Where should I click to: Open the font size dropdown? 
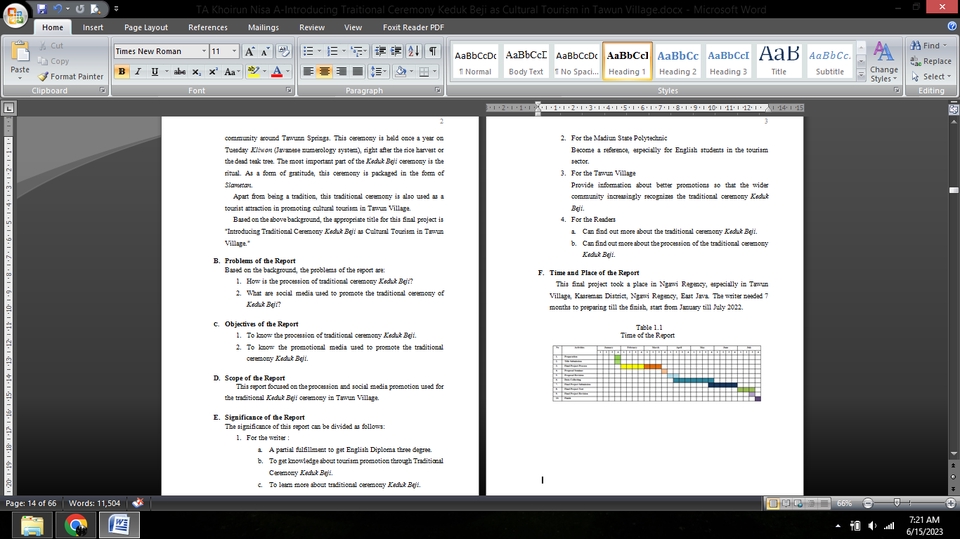[x=234, y=51]
